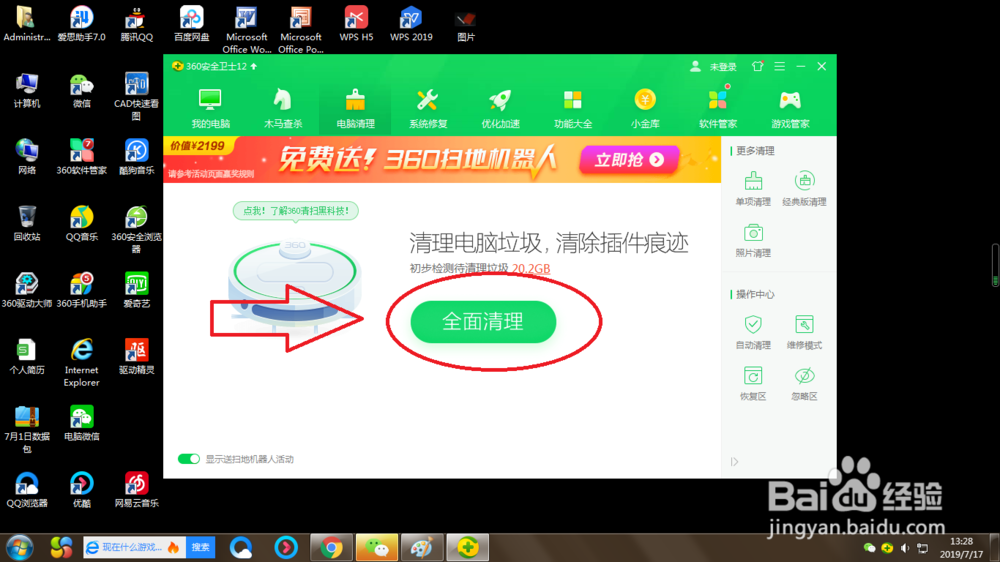Open 照片清理 tool
Image resolution: width=1000 pixels, height=562 pixels.
click(753, 240)
